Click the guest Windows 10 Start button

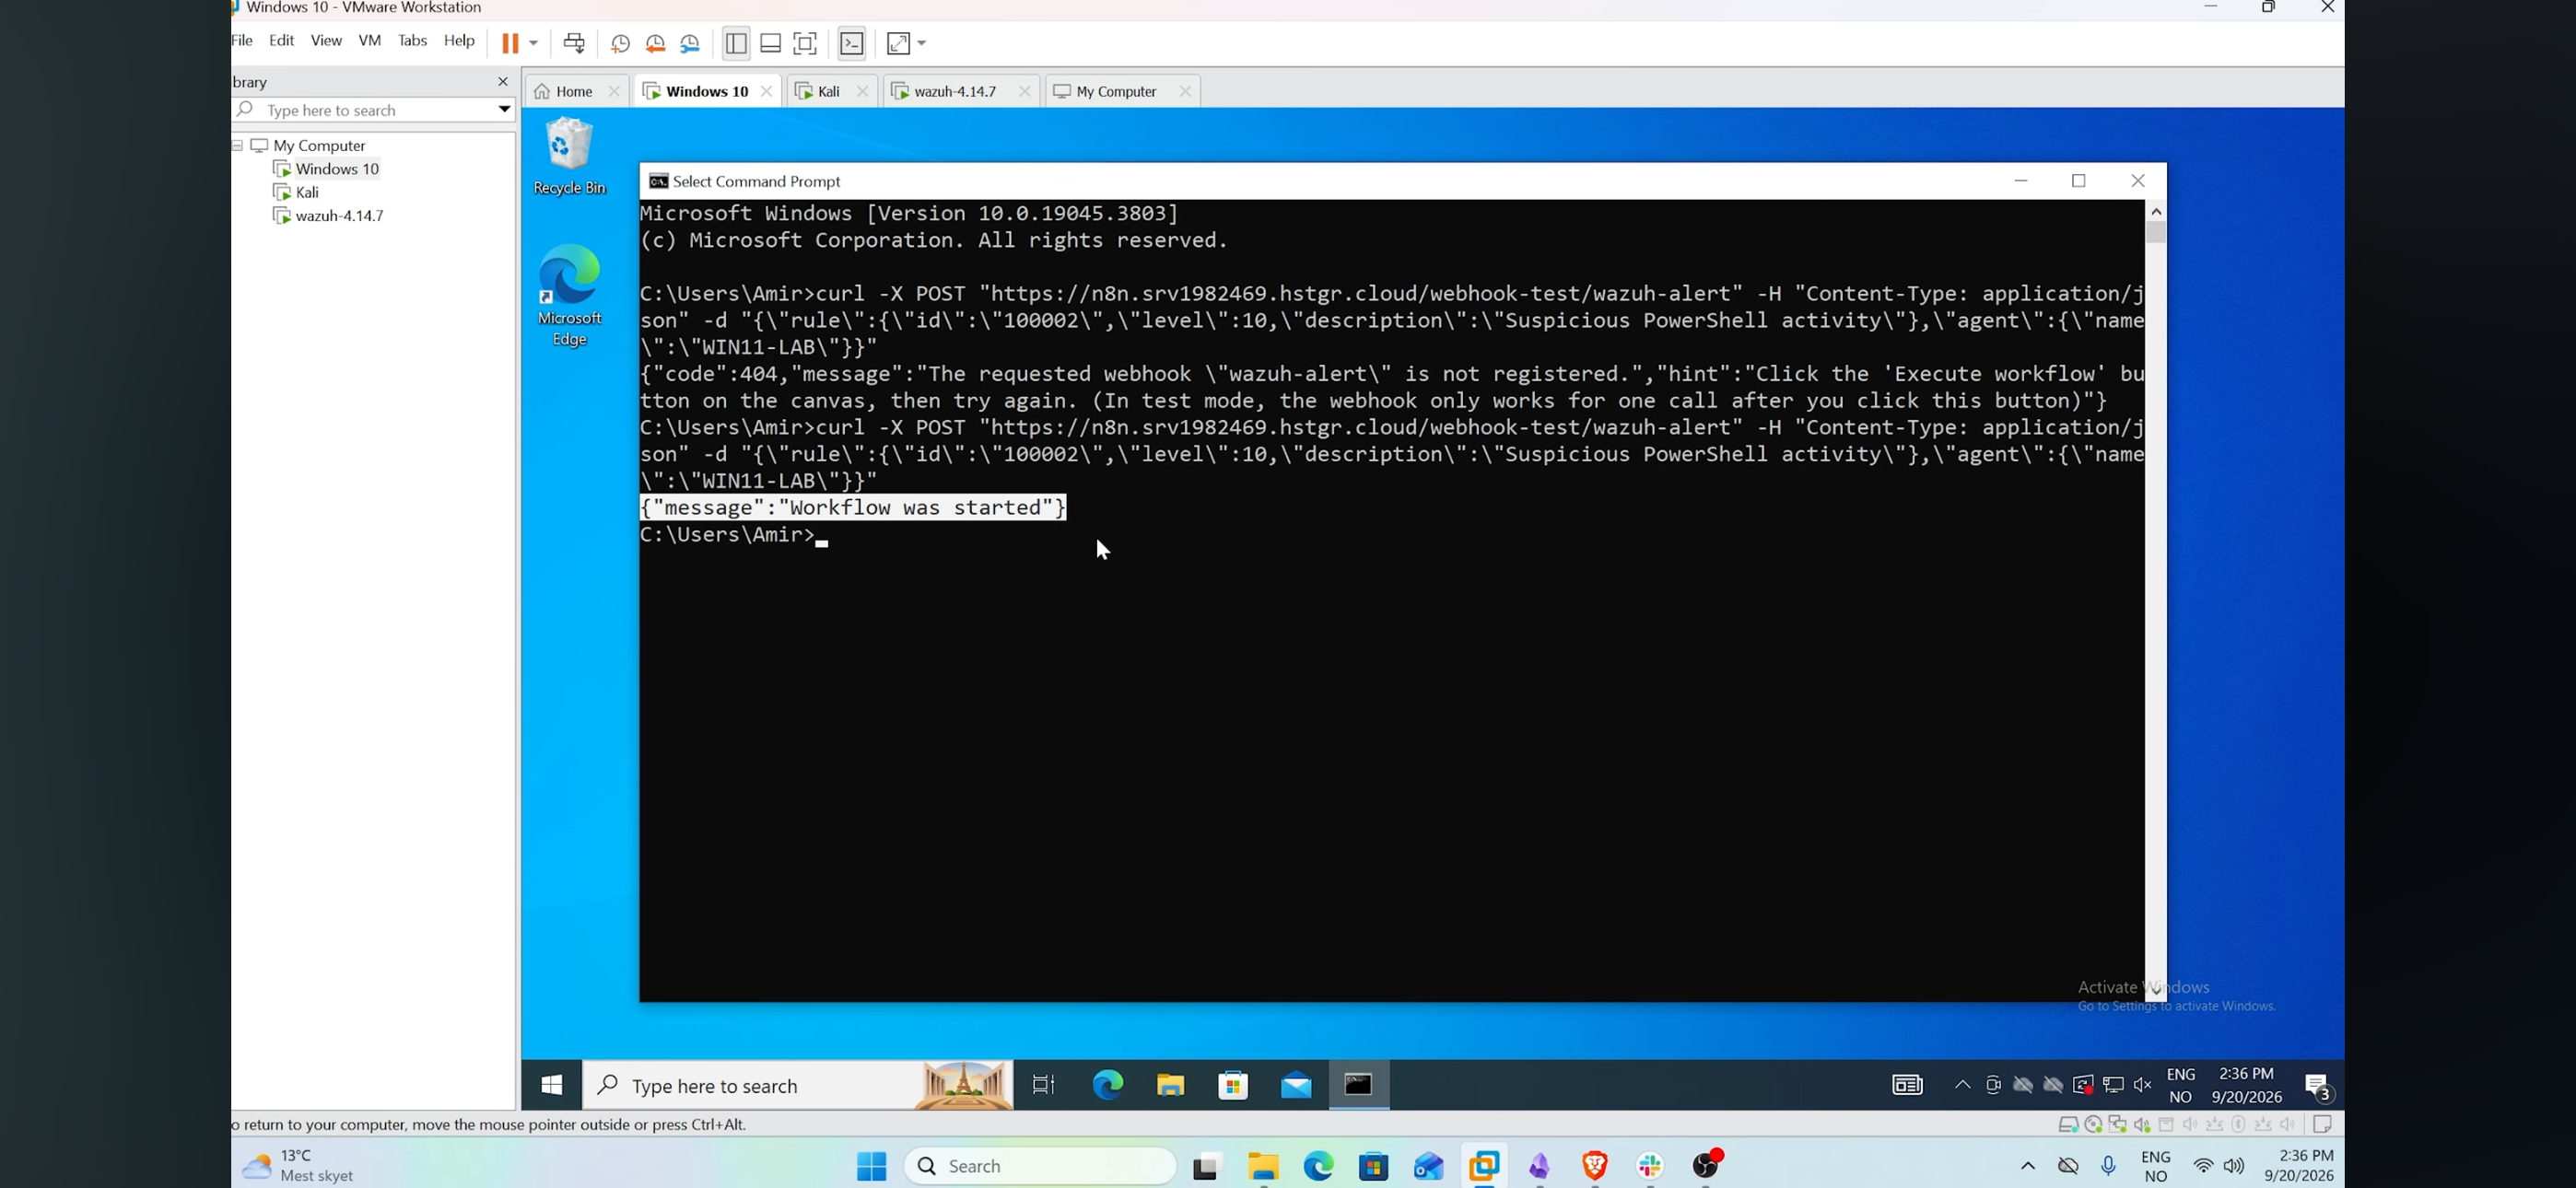click(x=552, y=1085)
